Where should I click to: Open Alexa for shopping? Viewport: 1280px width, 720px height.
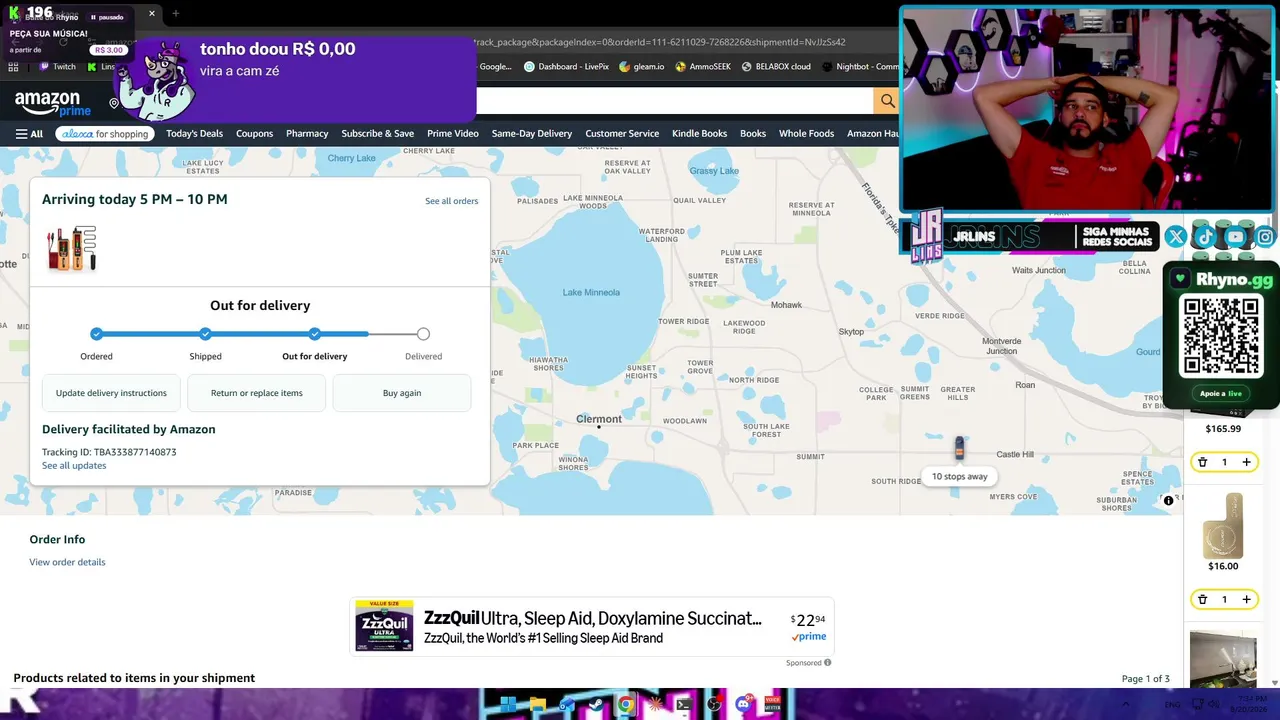(x=105, y=134)
